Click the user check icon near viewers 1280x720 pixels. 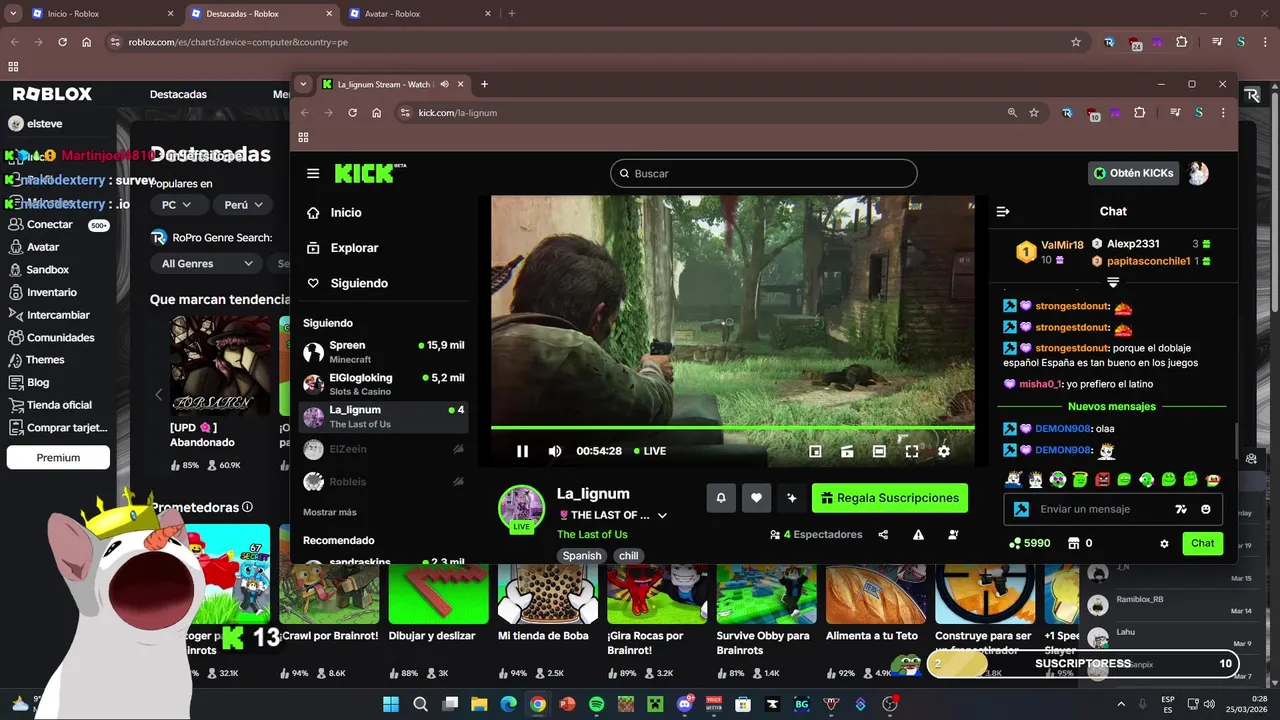(x=953, y=535)
